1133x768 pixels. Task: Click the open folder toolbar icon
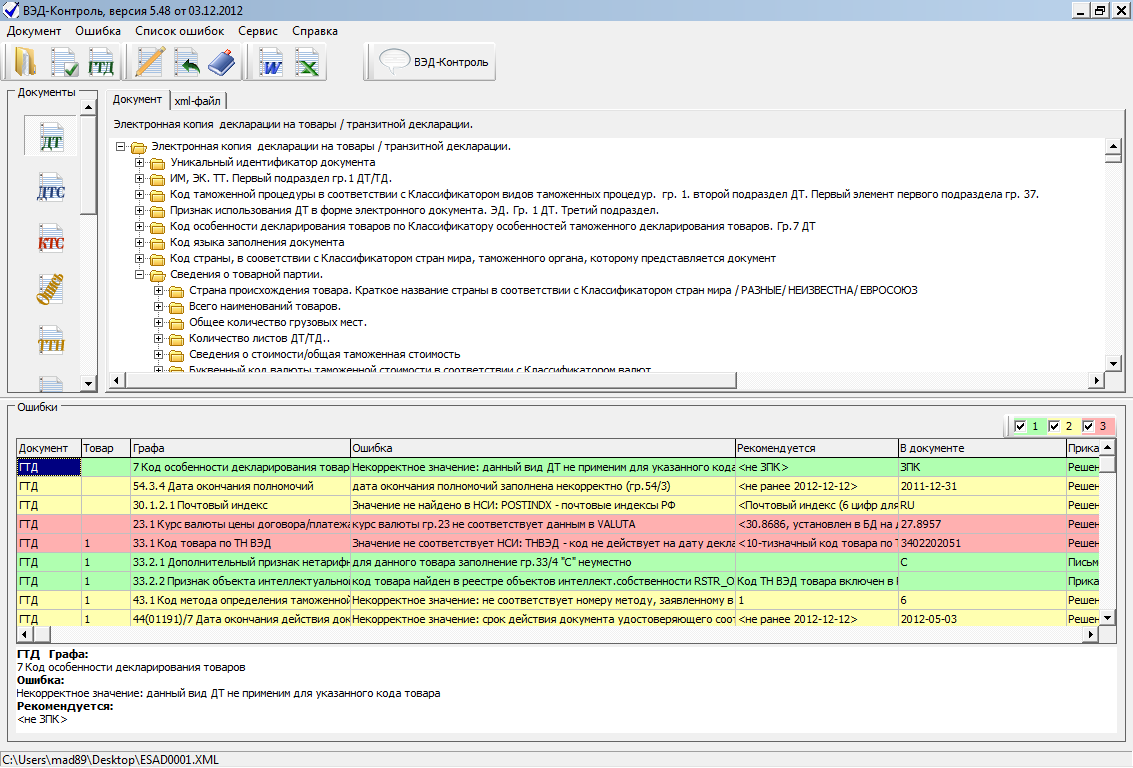point(25,62)
